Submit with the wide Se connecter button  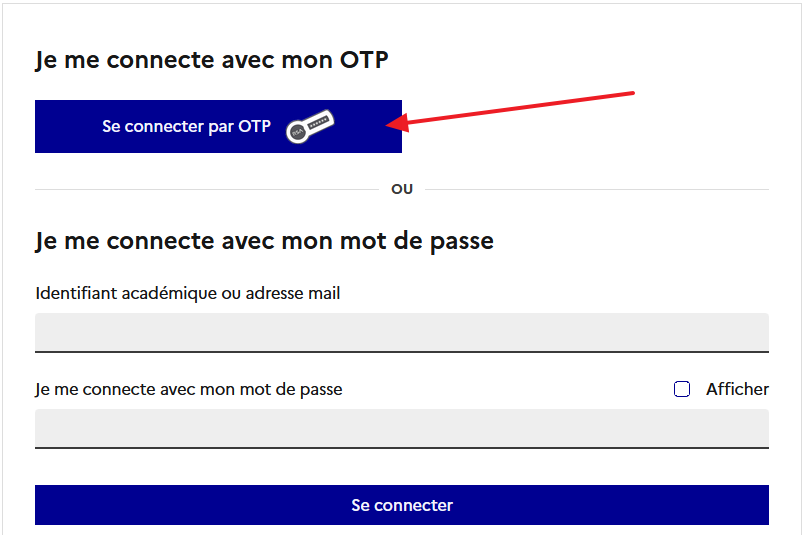tap(402, 505)
